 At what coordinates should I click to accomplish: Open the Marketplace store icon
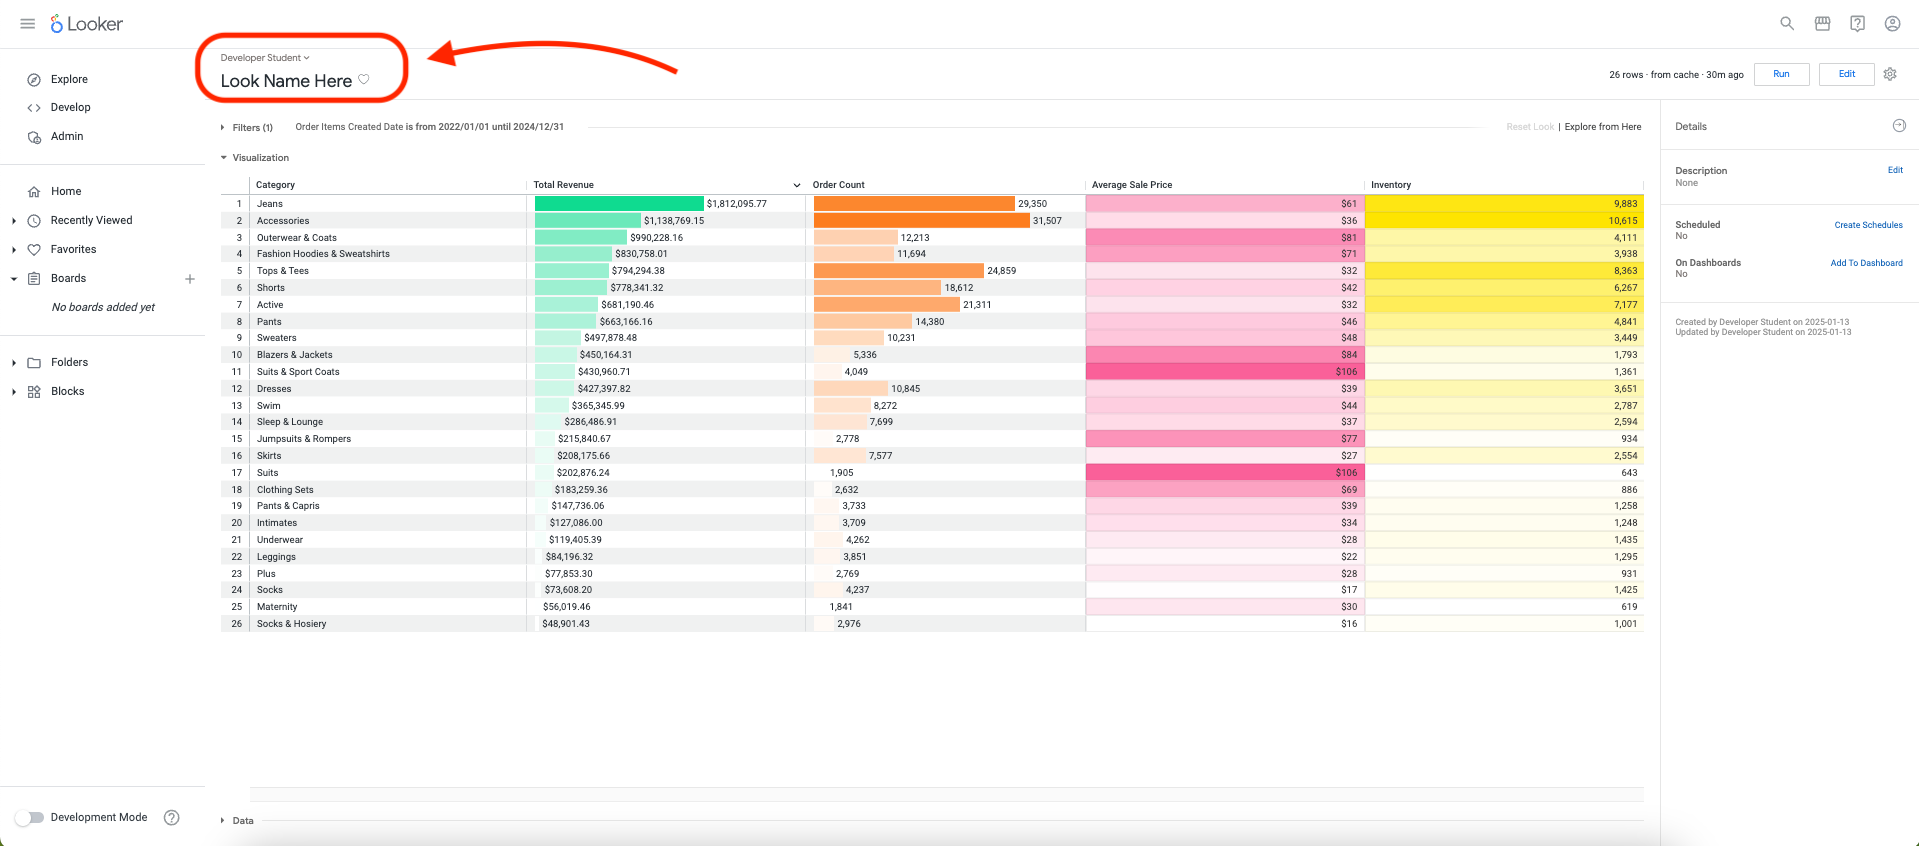point(1823,24)
